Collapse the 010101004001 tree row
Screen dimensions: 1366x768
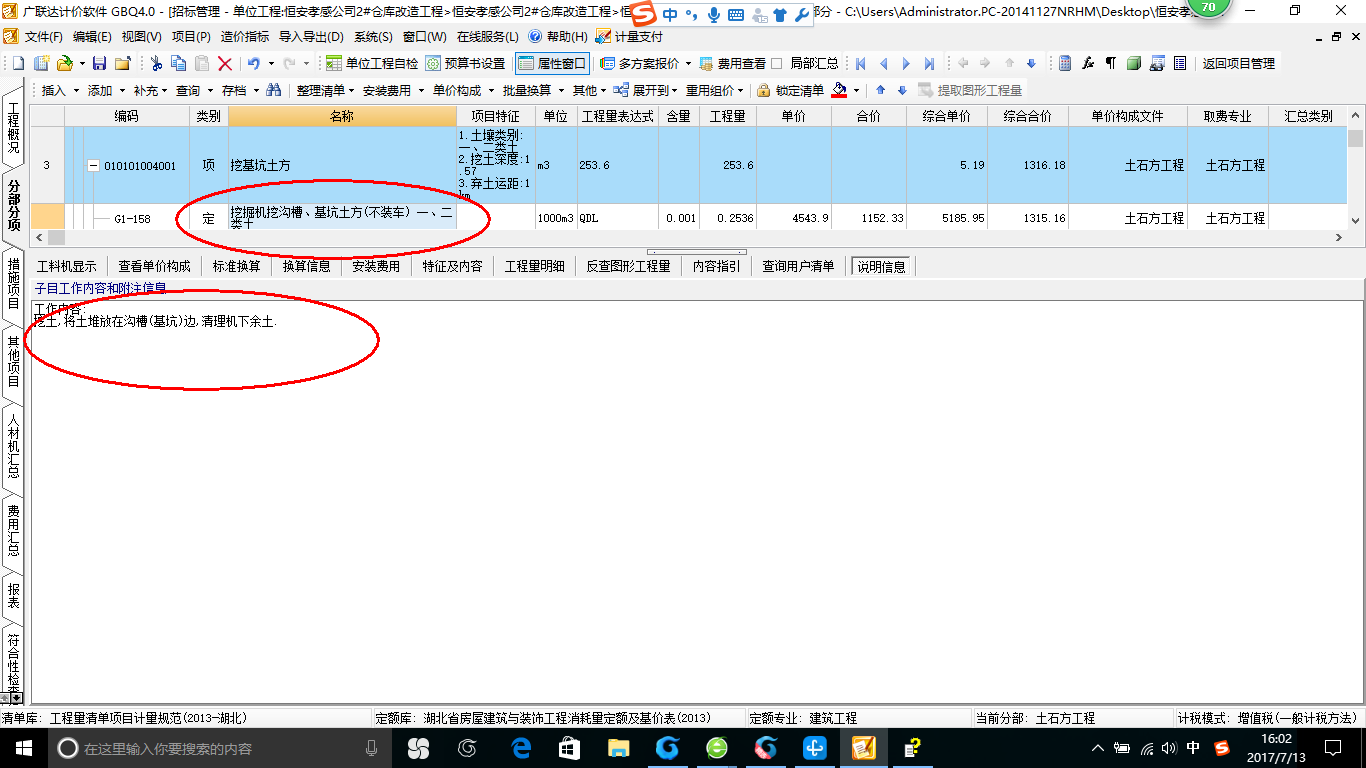tap(94, 166)
